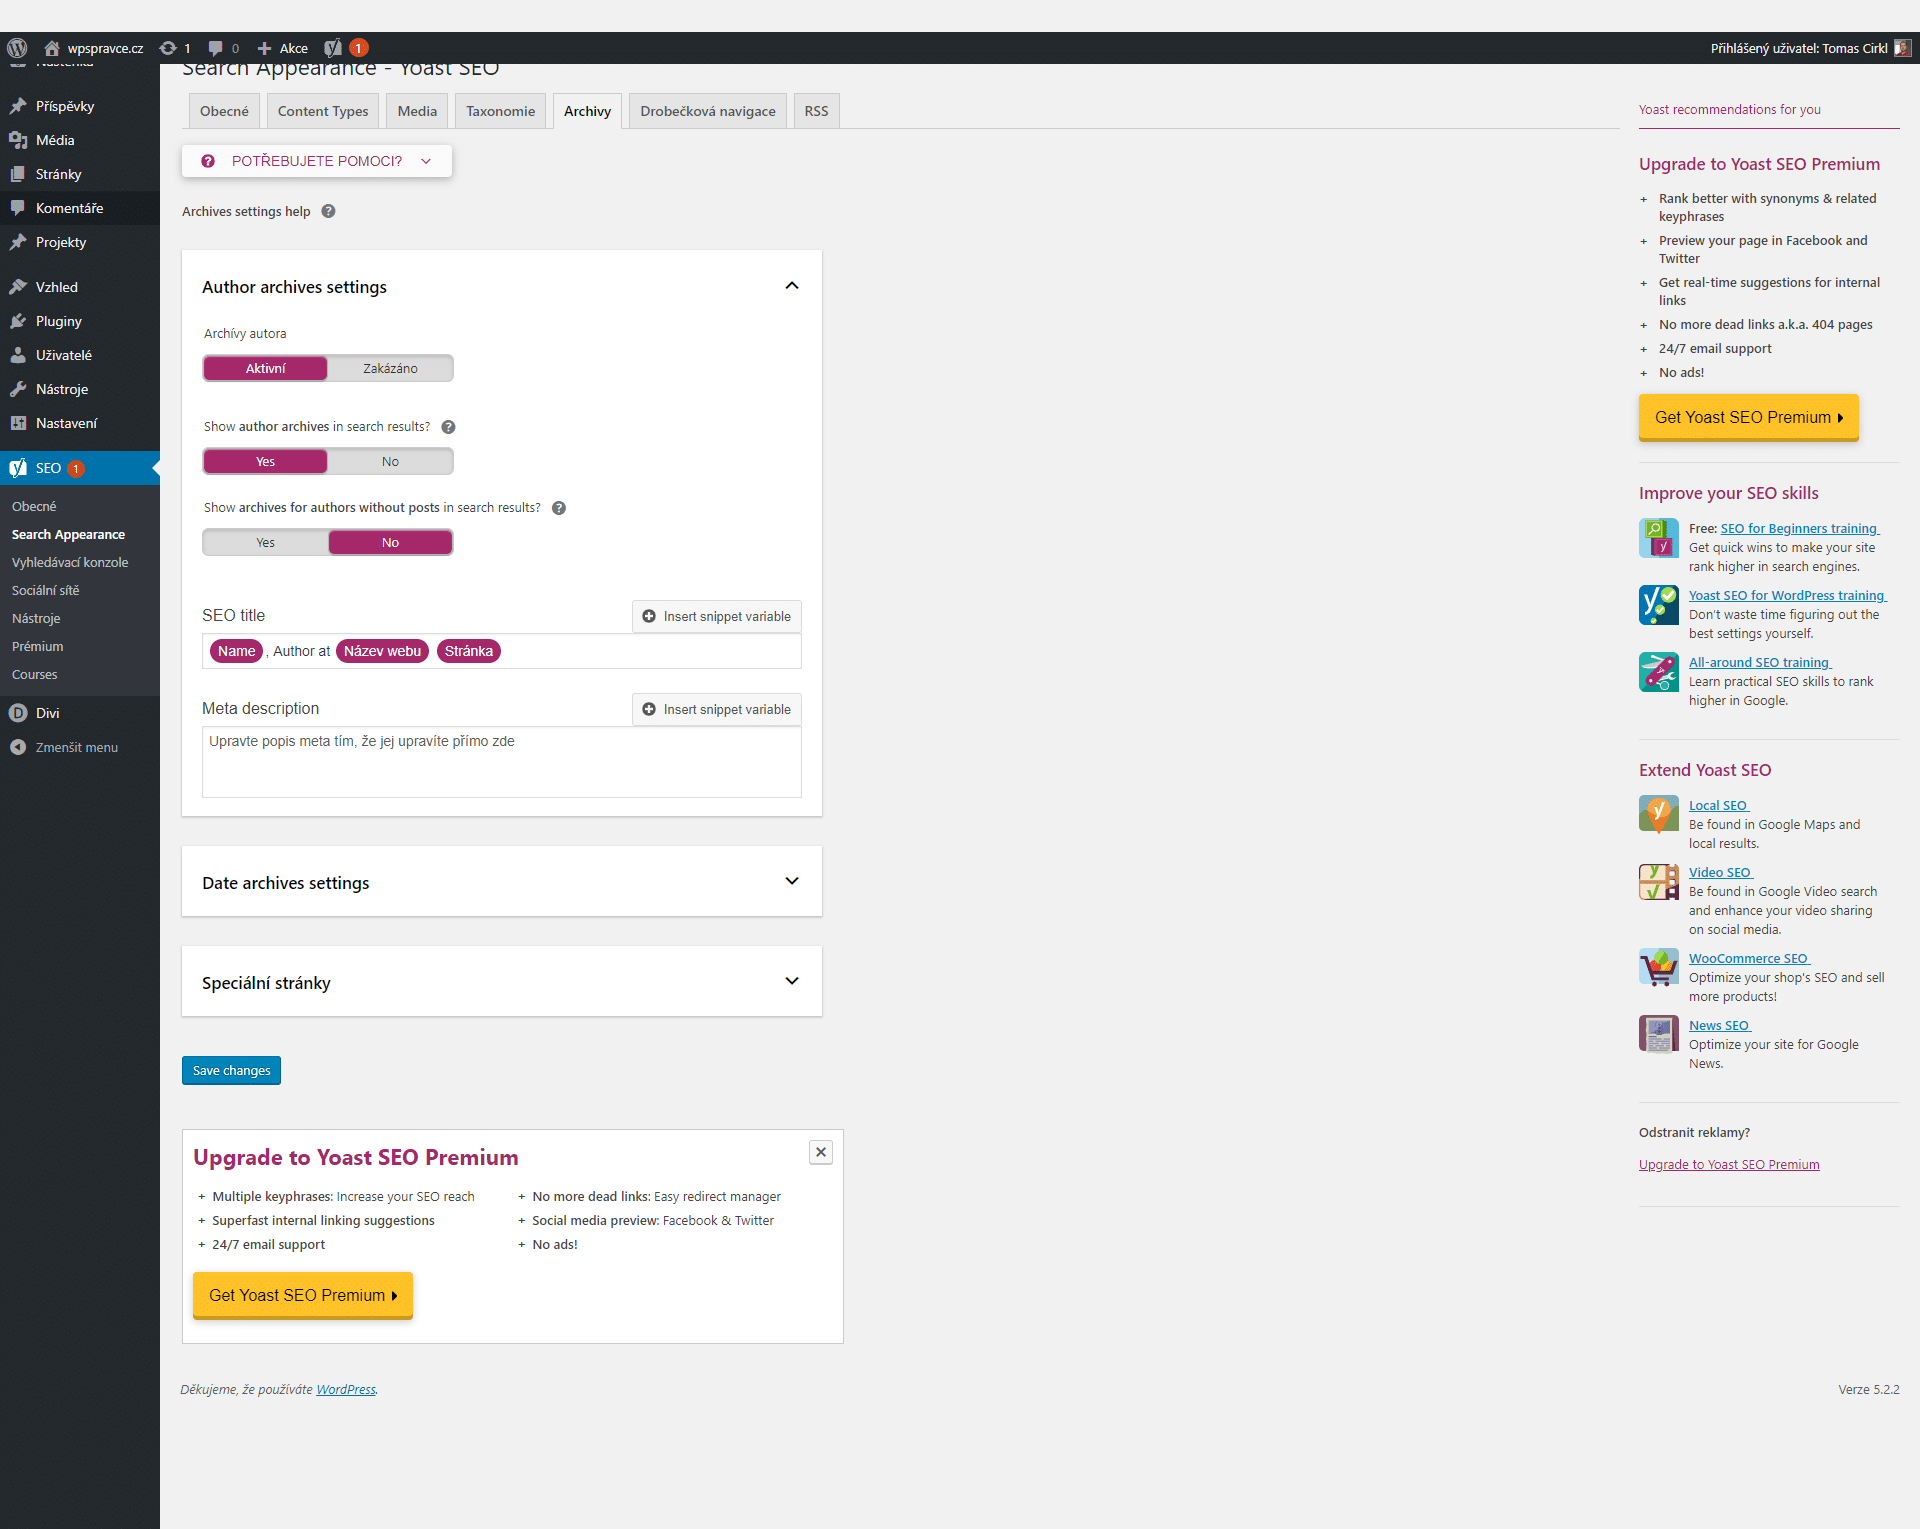
Task: Switch to the Obecné tab
Action: pyautogui.click(x=224, y=111)
